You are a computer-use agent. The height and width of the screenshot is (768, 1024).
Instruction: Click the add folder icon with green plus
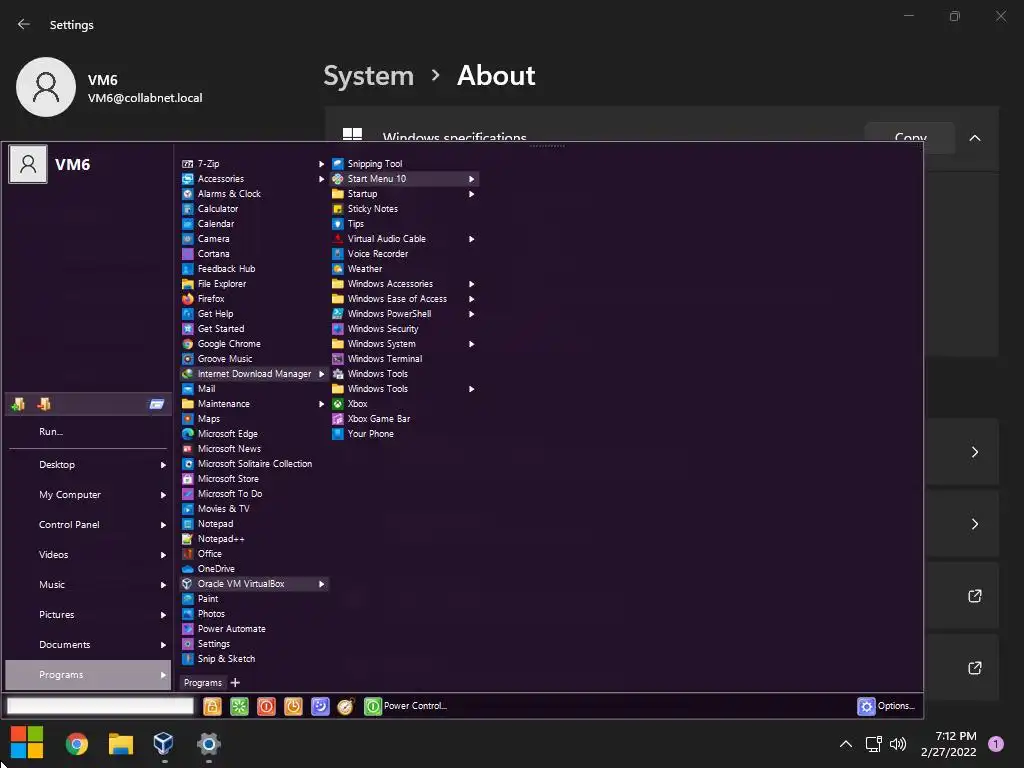18,404
